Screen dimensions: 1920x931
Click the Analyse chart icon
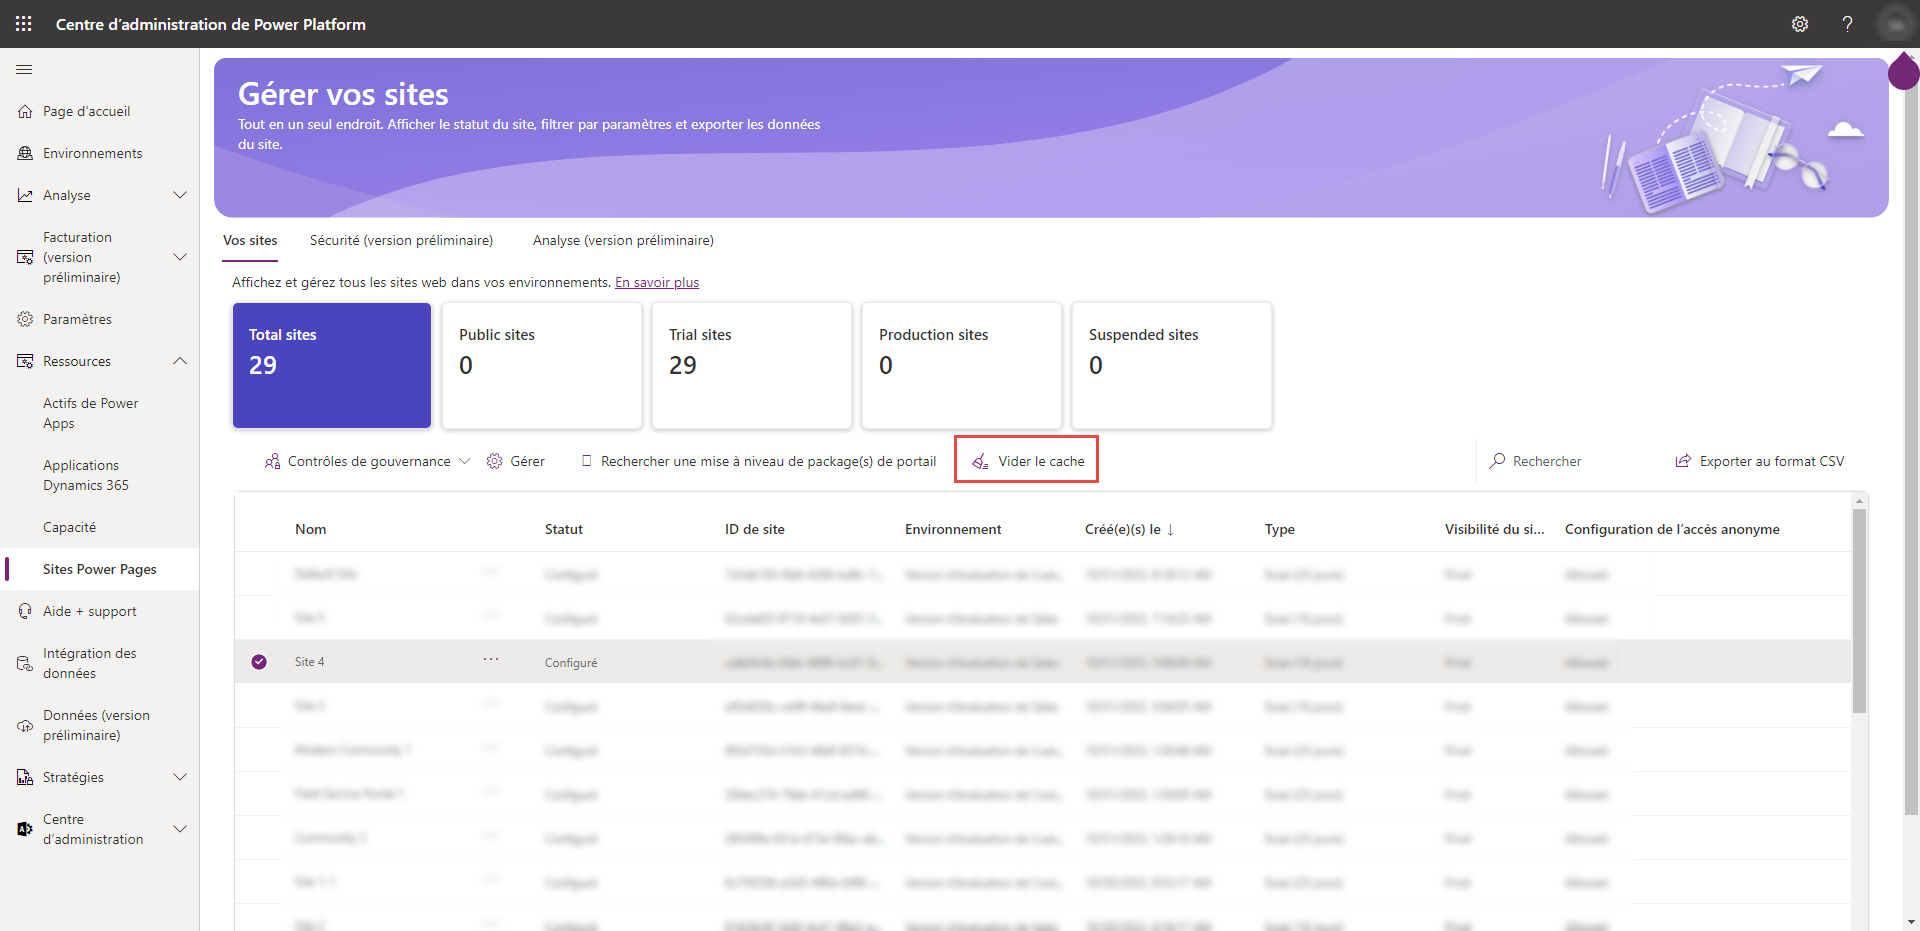coord(25,195)
